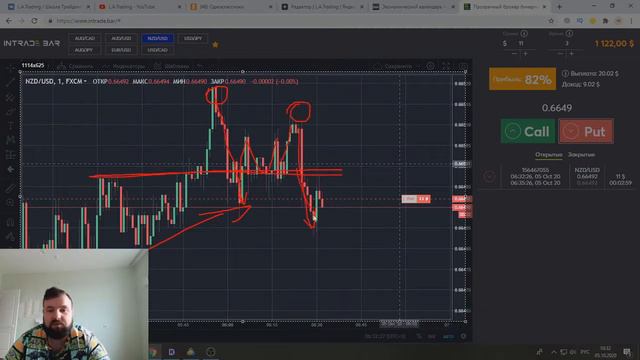Viewport: 640px width, 360px height.
Task: Toggle chart fullscreen mode icon
Action: pyautogui.click(x=446, y=66)
